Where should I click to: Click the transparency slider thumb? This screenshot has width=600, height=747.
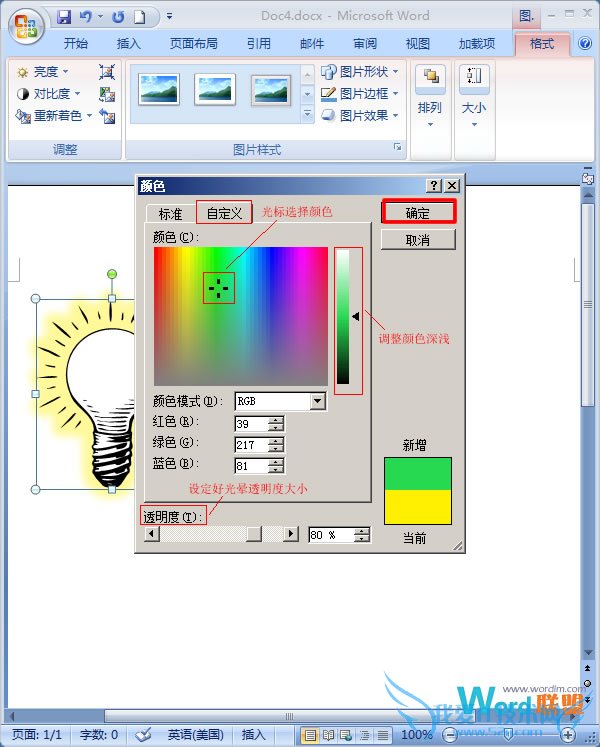[254, 534]
